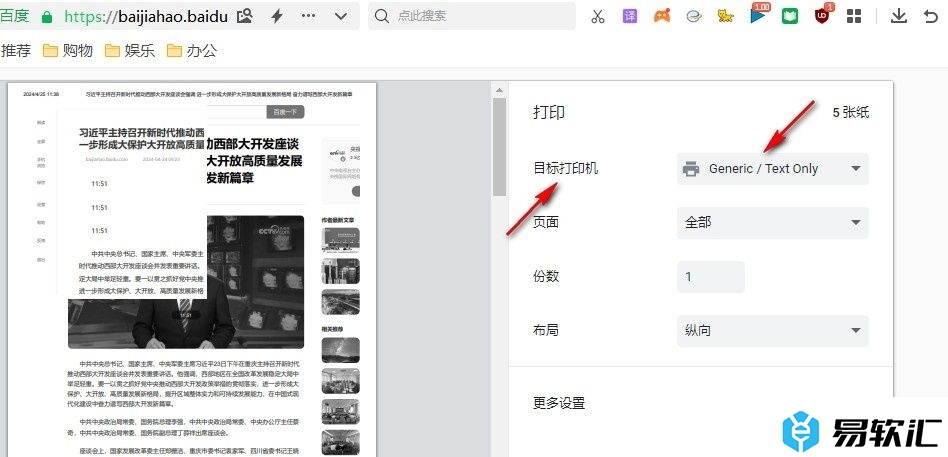
Task: Click the 份数 copies input field
Action: [710, 277]
